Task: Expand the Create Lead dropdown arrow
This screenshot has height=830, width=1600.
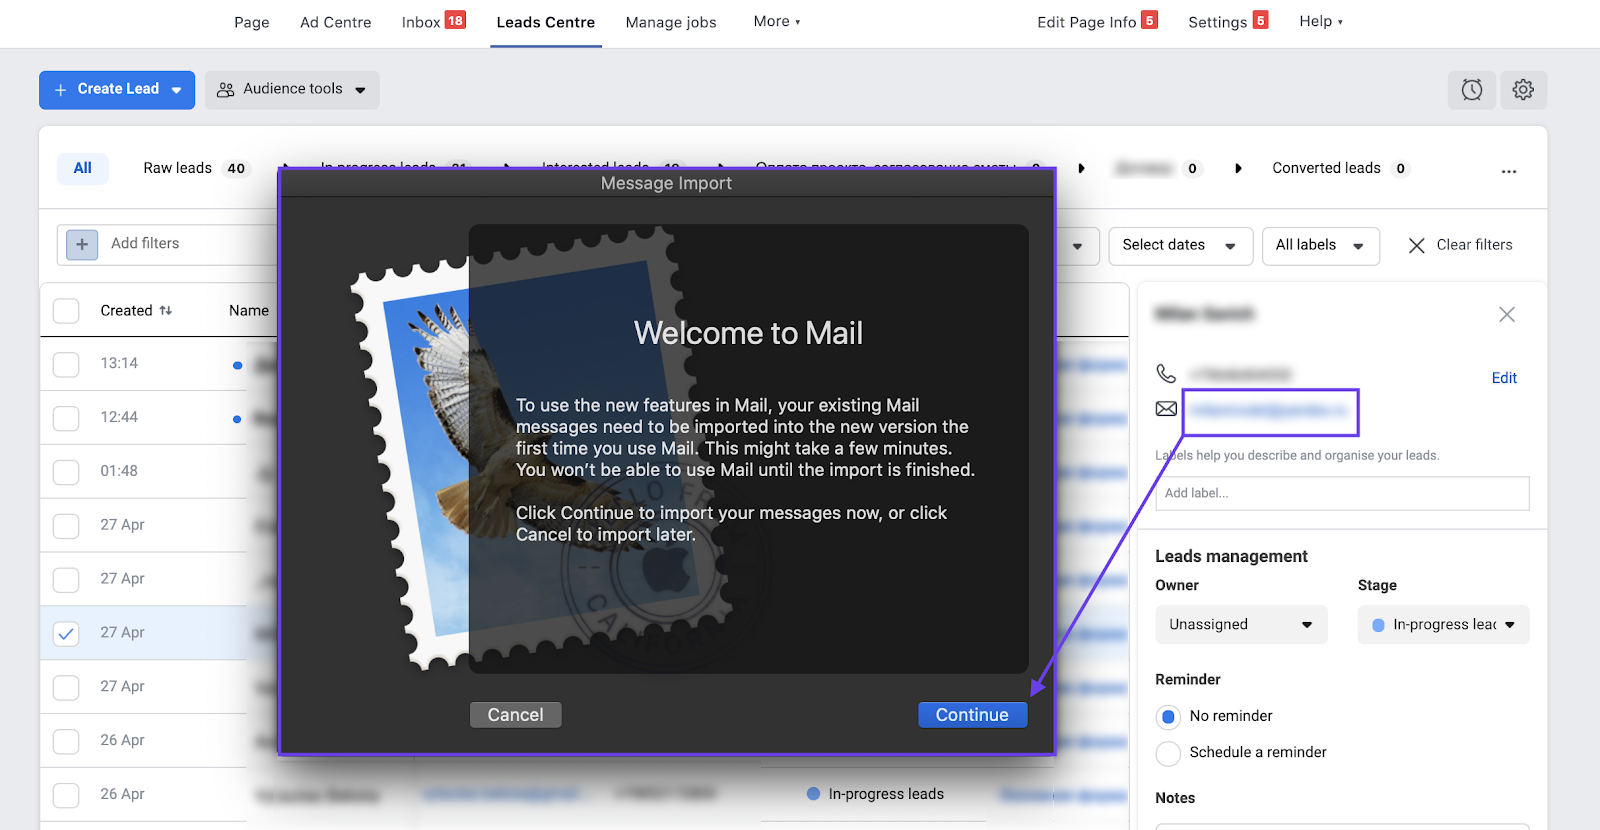Action: [x=177, y=90]
